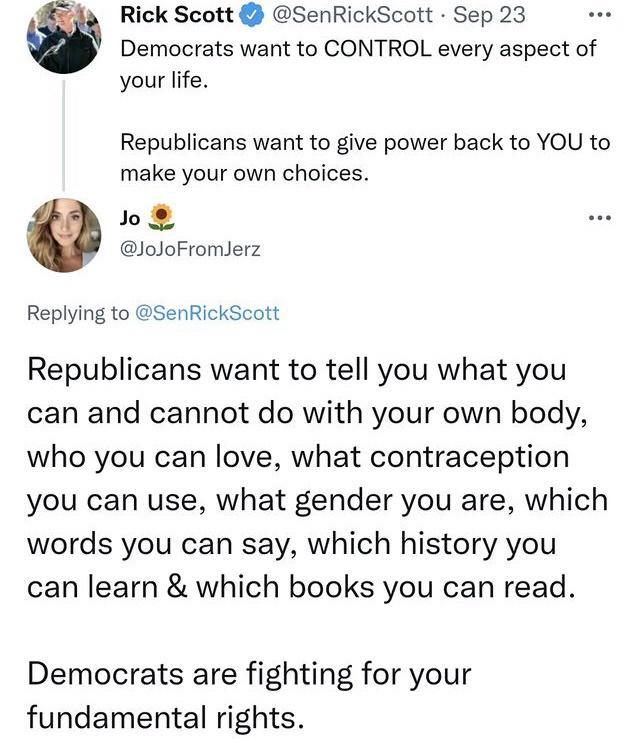Select the 'Republicans want to give power' paragraph
The image size is (640, 739).
click(x=364, y=157)
